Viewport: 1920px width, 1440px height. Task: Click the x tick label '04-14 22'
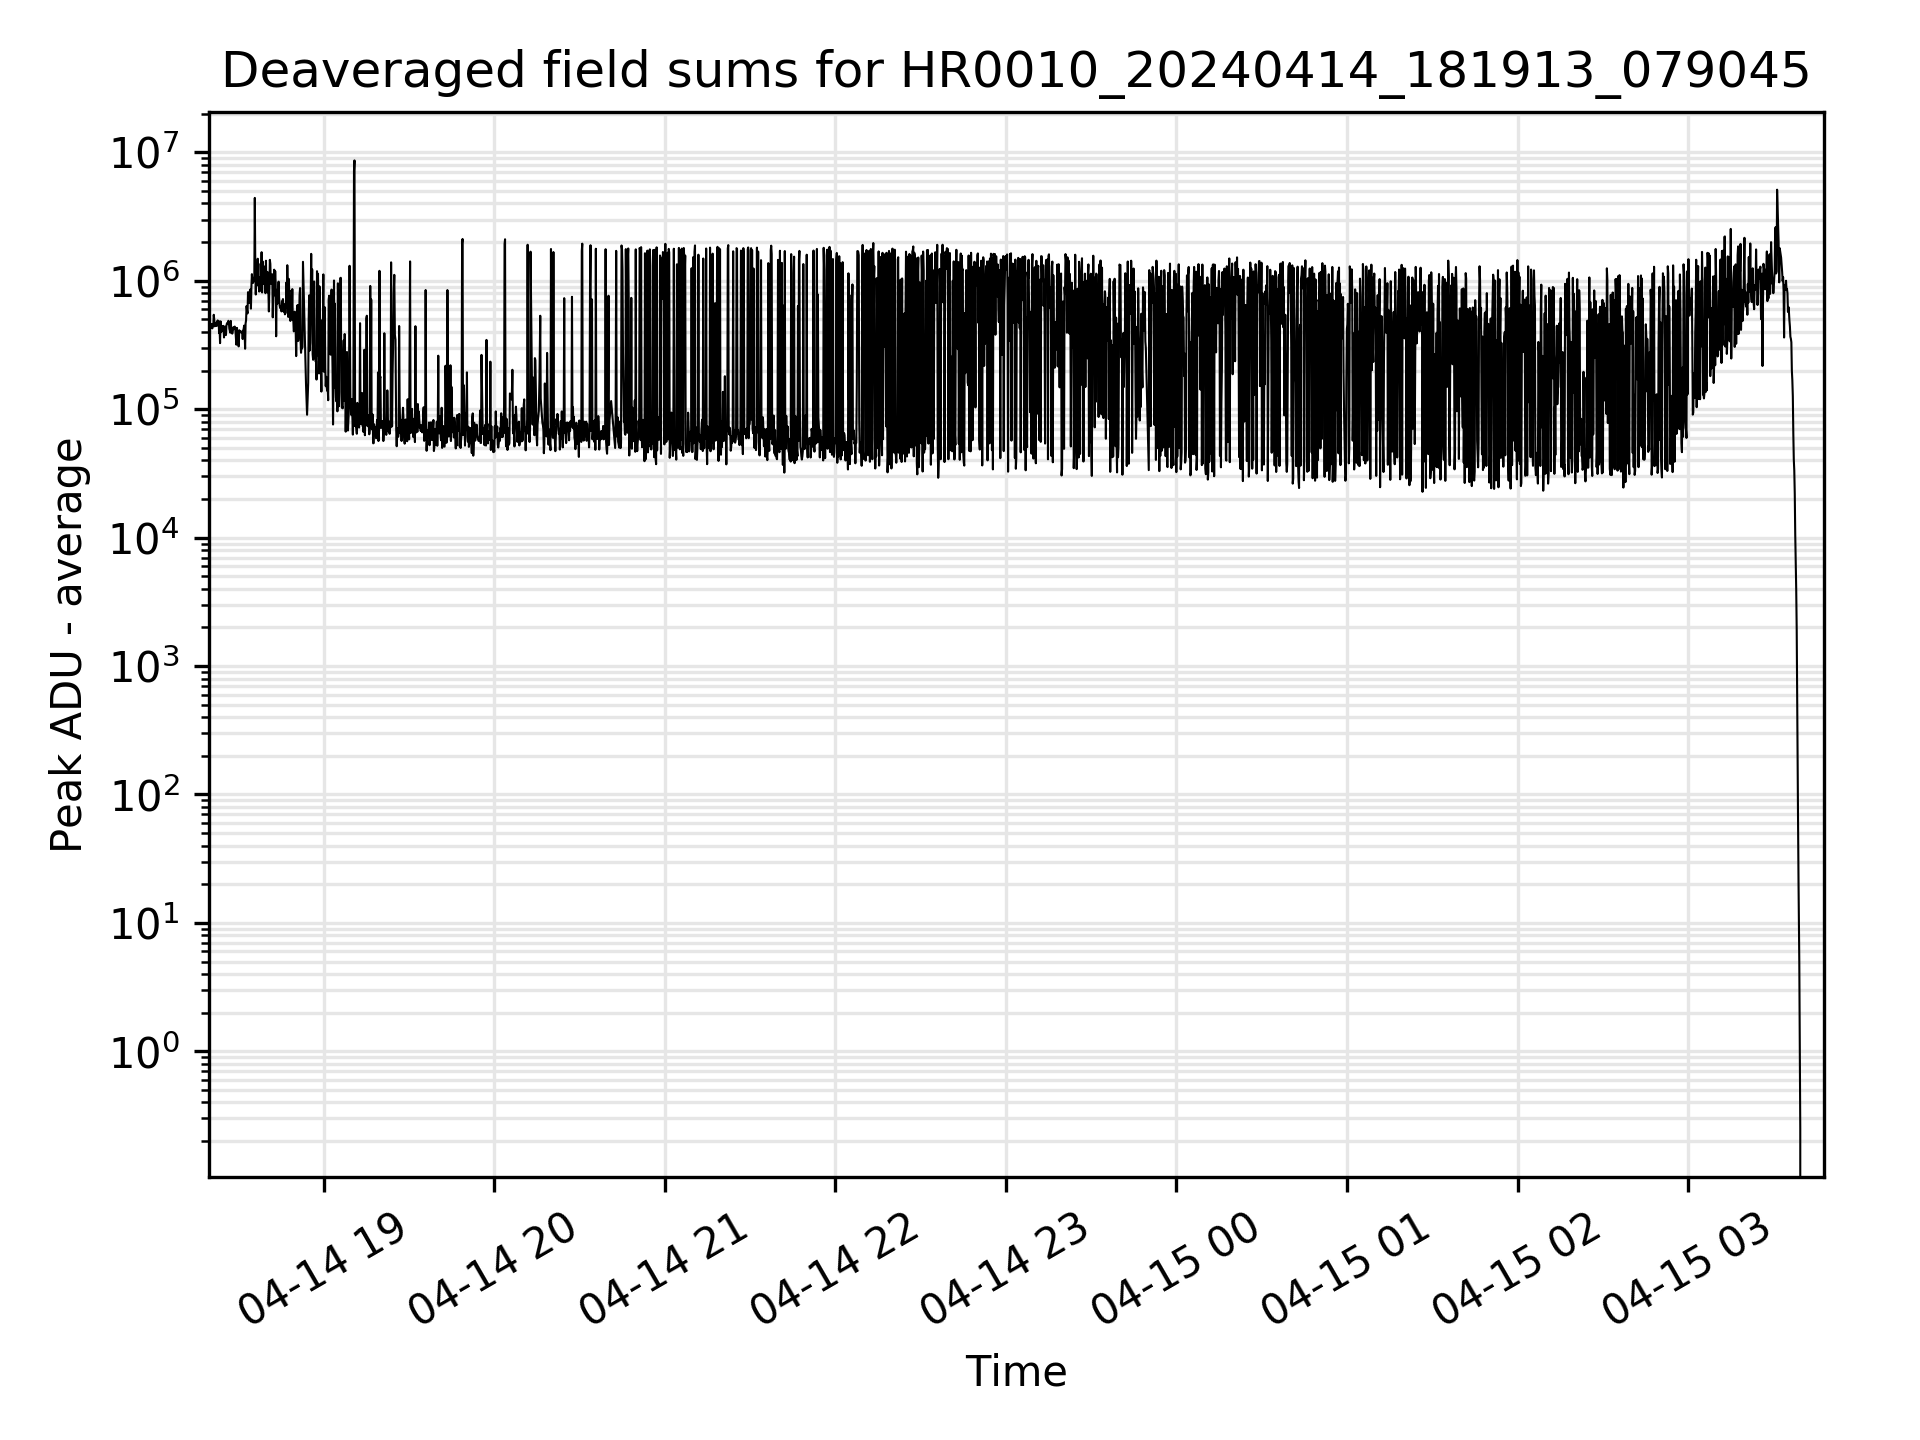834,1269
